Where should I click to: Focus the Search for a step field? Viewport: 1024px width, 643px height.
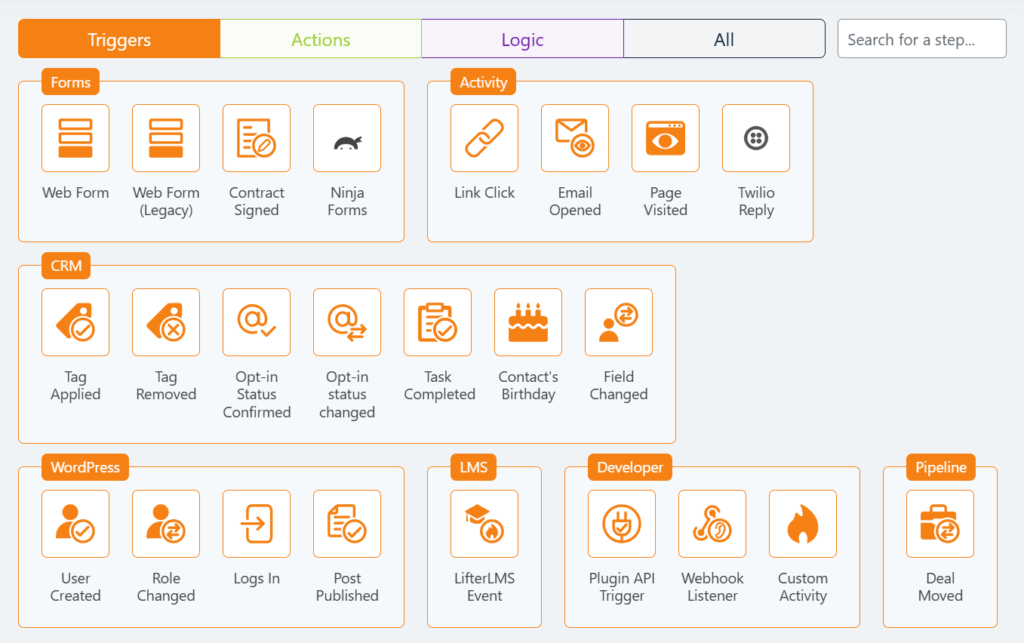(x=921, y=39)
